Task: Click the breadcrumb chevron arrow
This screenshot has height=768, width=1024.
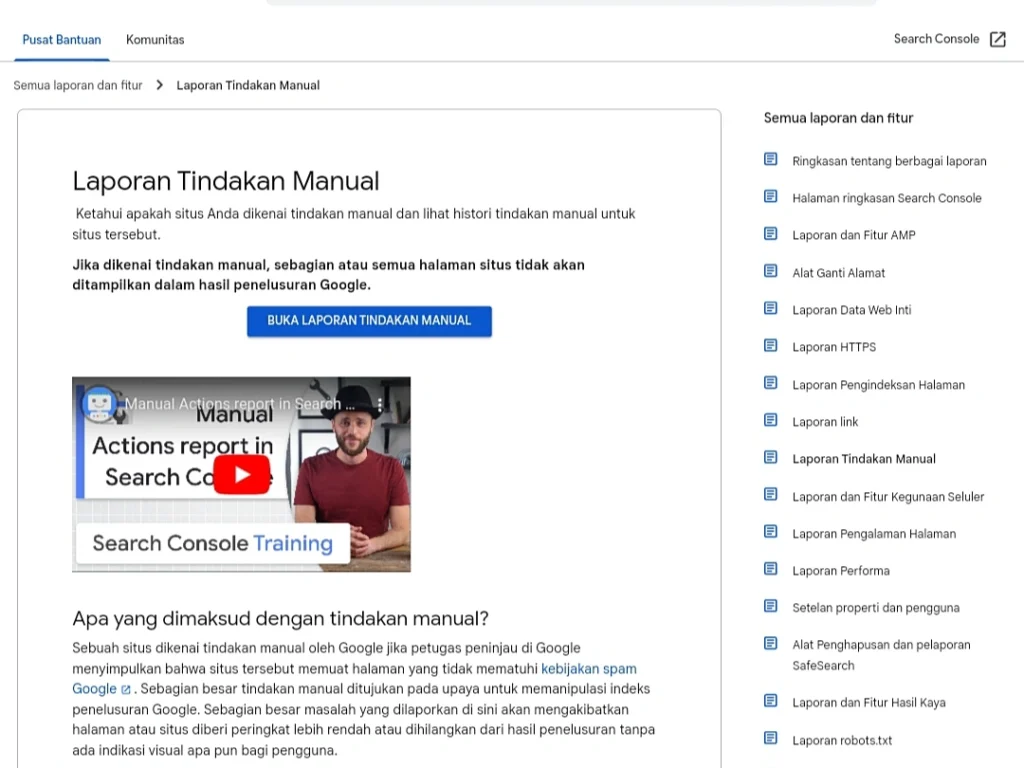Action: (159, 85)
